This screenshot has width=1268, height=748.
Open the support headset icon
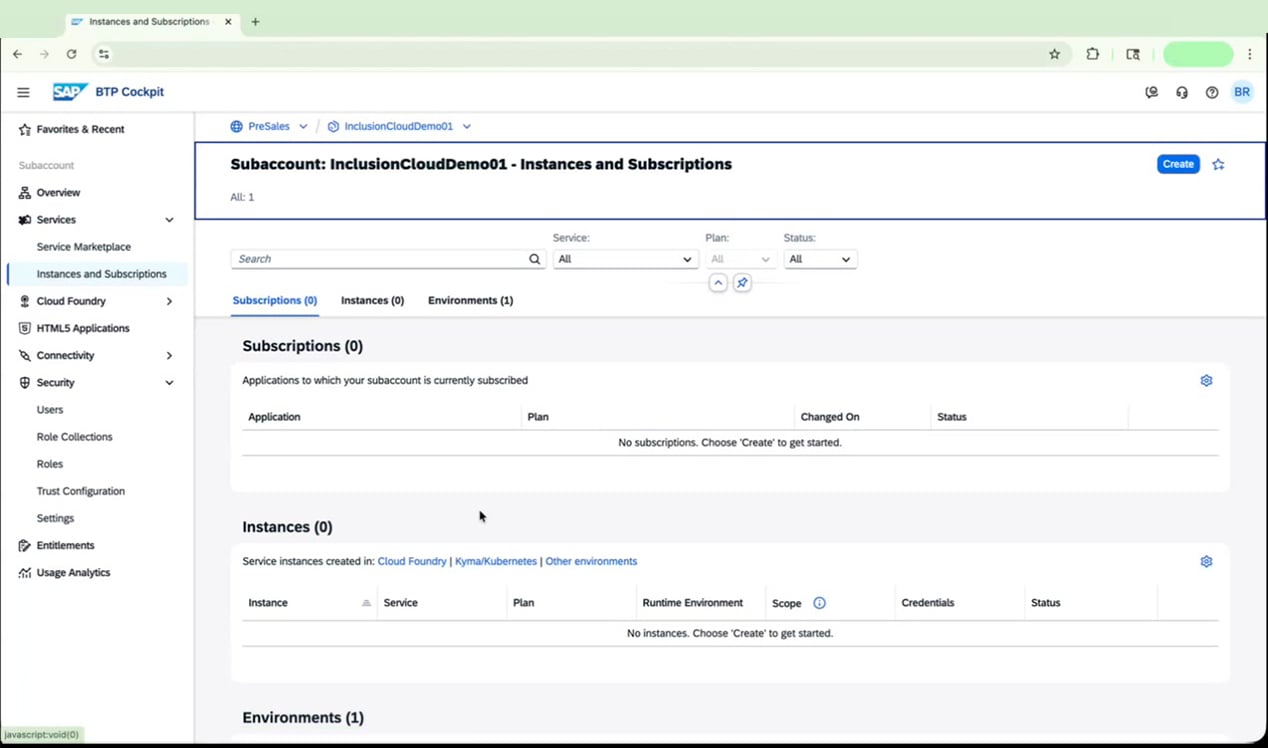[1182, 92]
